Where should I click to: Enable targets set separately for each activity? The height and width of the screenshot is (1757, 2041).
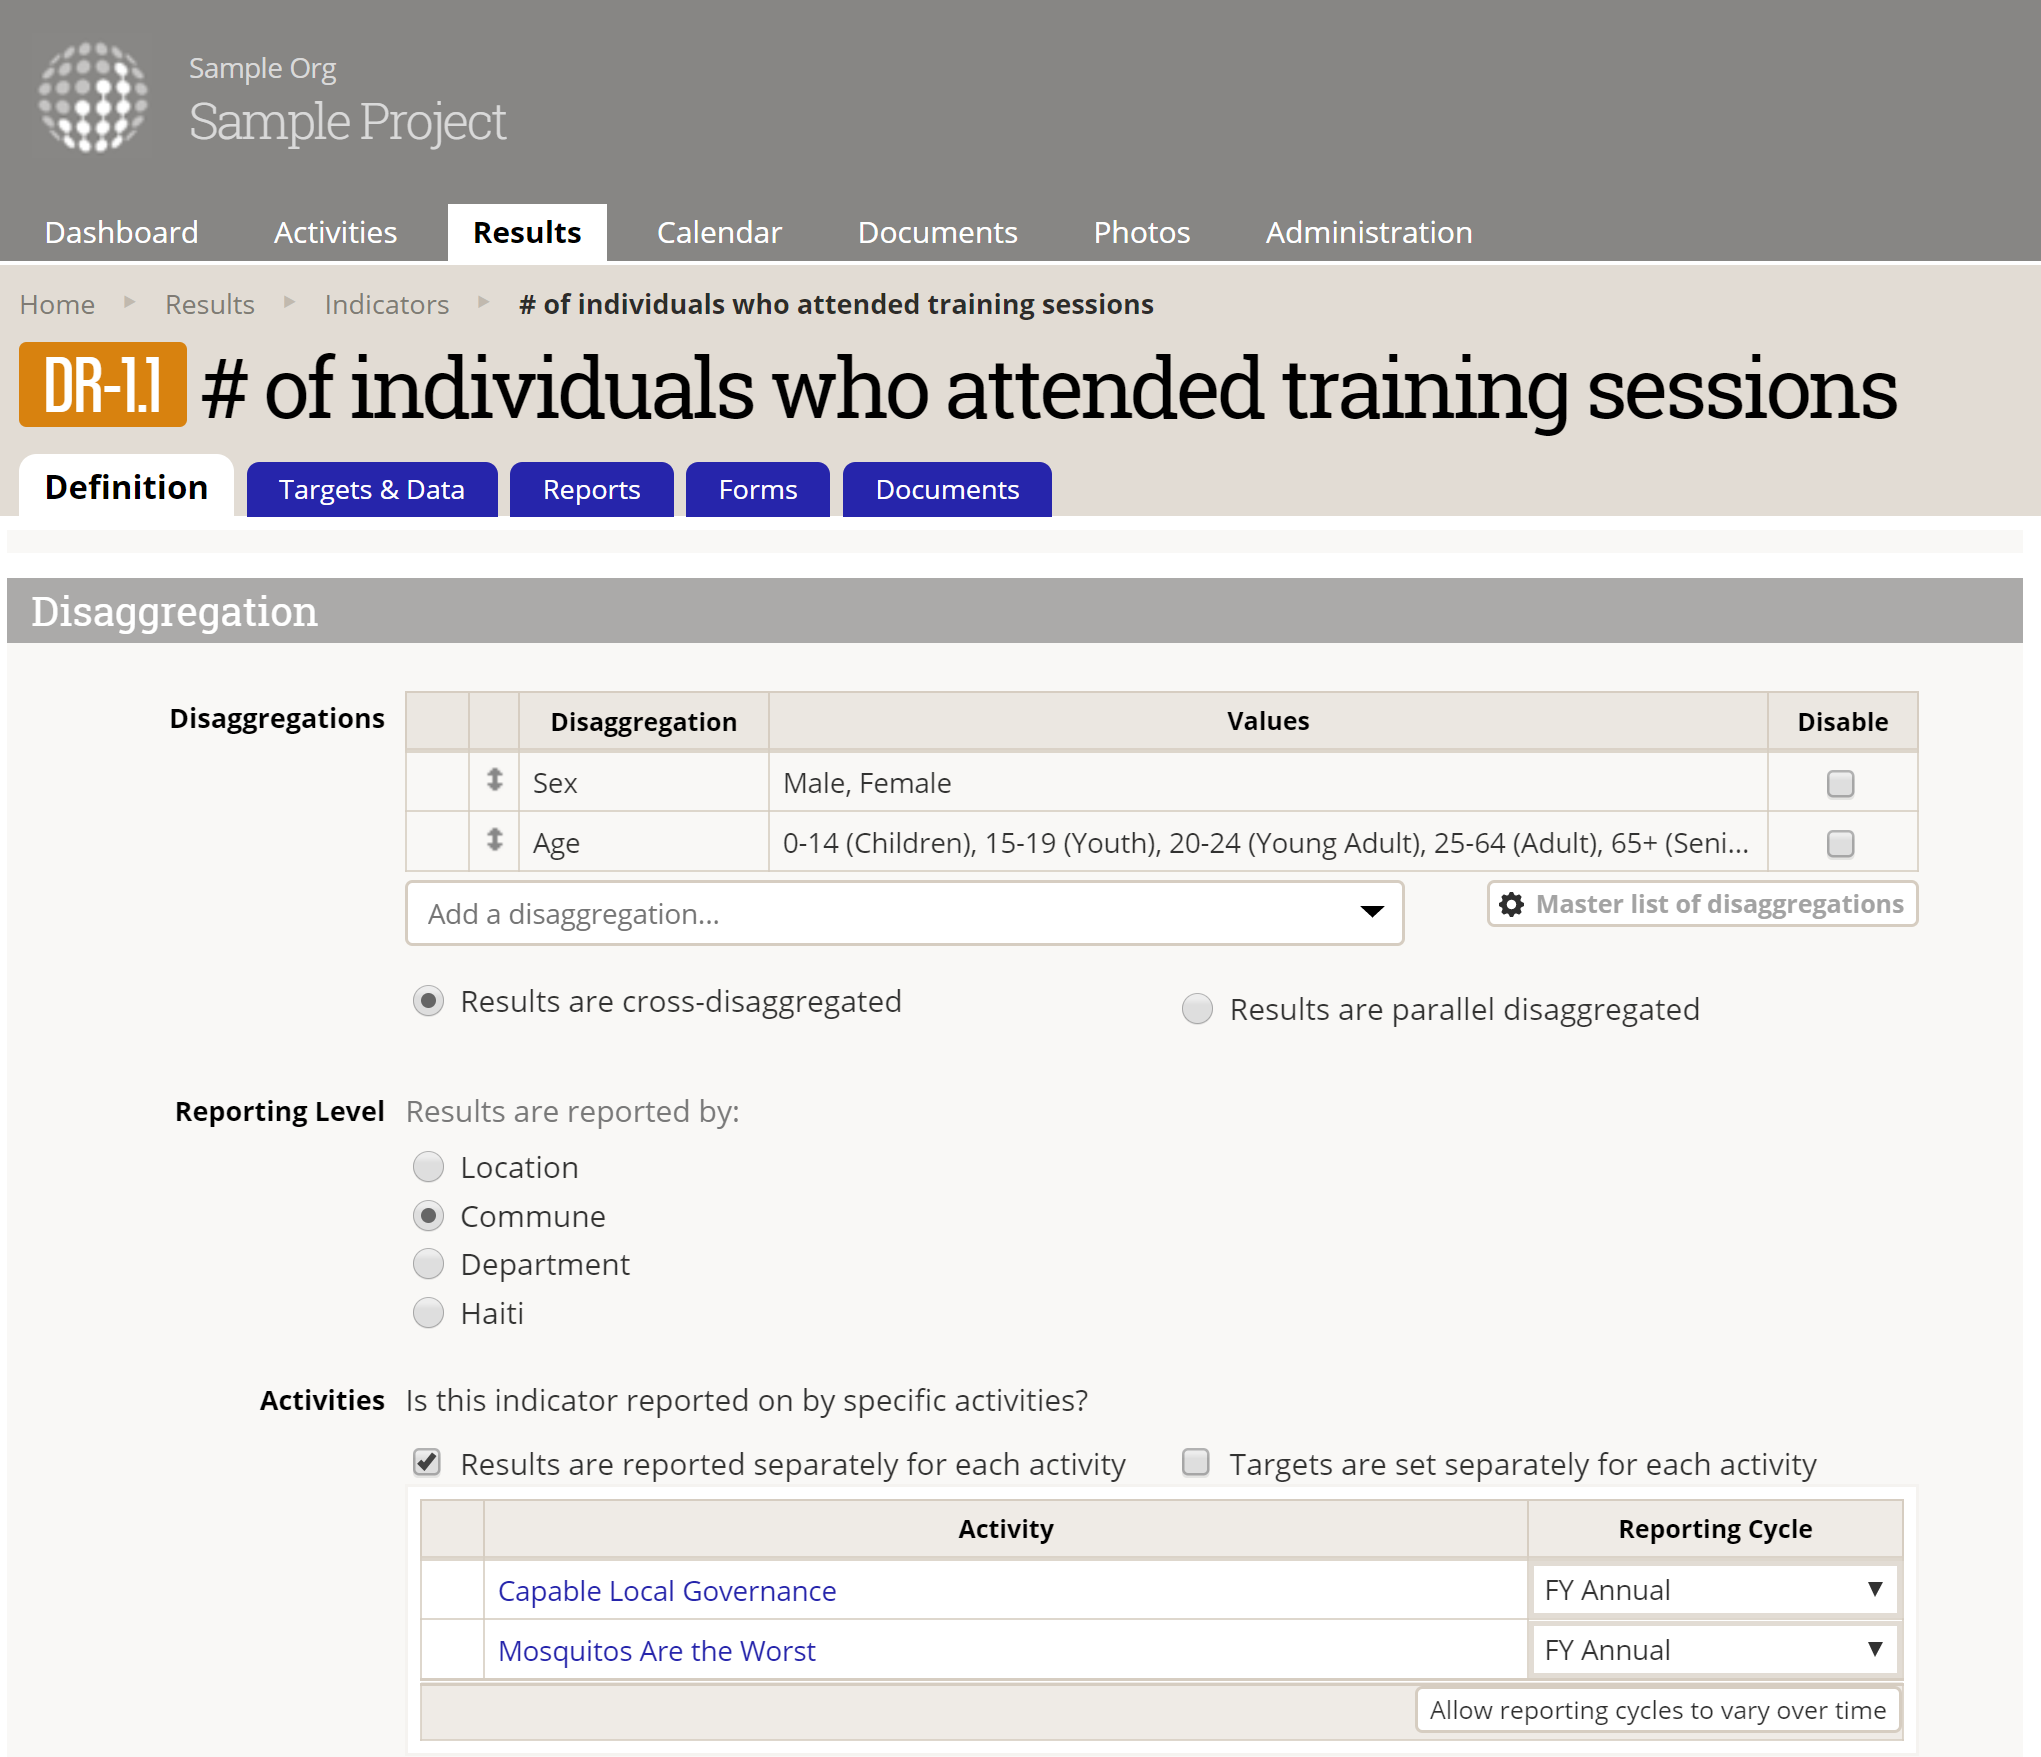point(1196,1463)
